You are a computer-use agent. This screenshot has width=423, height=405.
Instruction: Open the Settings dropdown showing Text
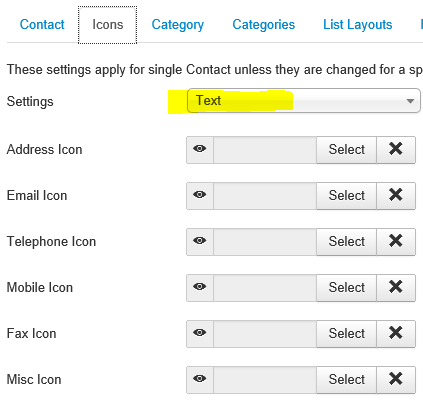click(304, 101)
